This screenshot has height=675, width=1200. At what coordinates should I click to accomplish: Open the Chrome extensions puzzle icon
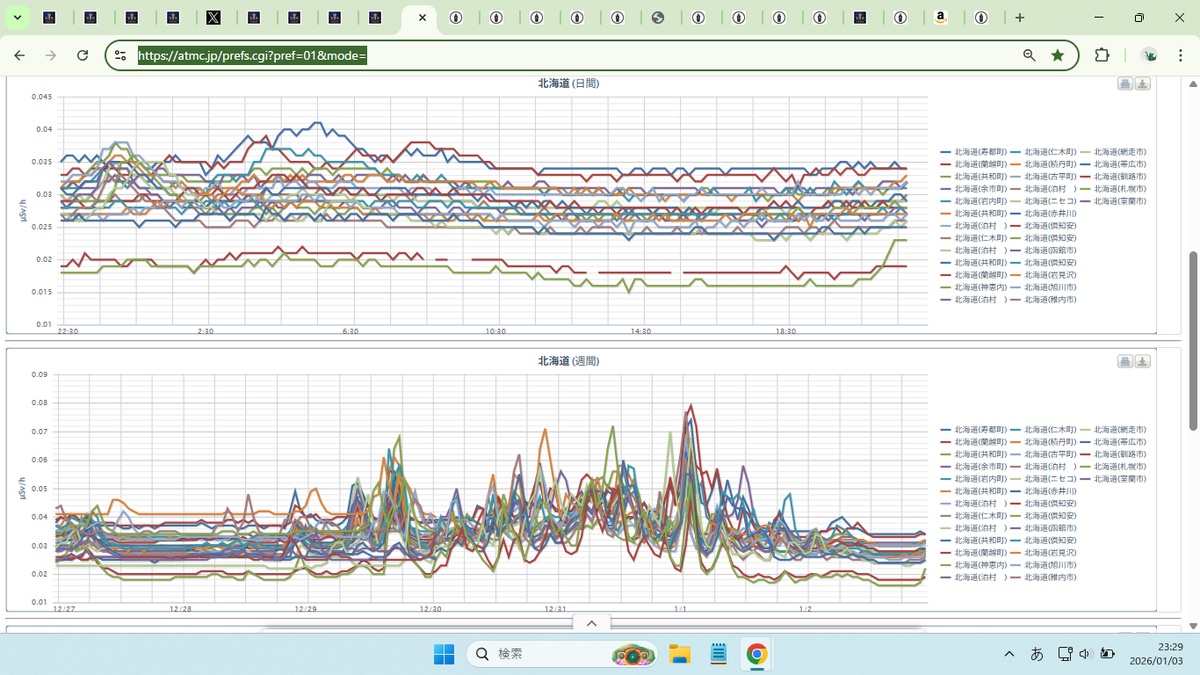tap(1103, 55)
